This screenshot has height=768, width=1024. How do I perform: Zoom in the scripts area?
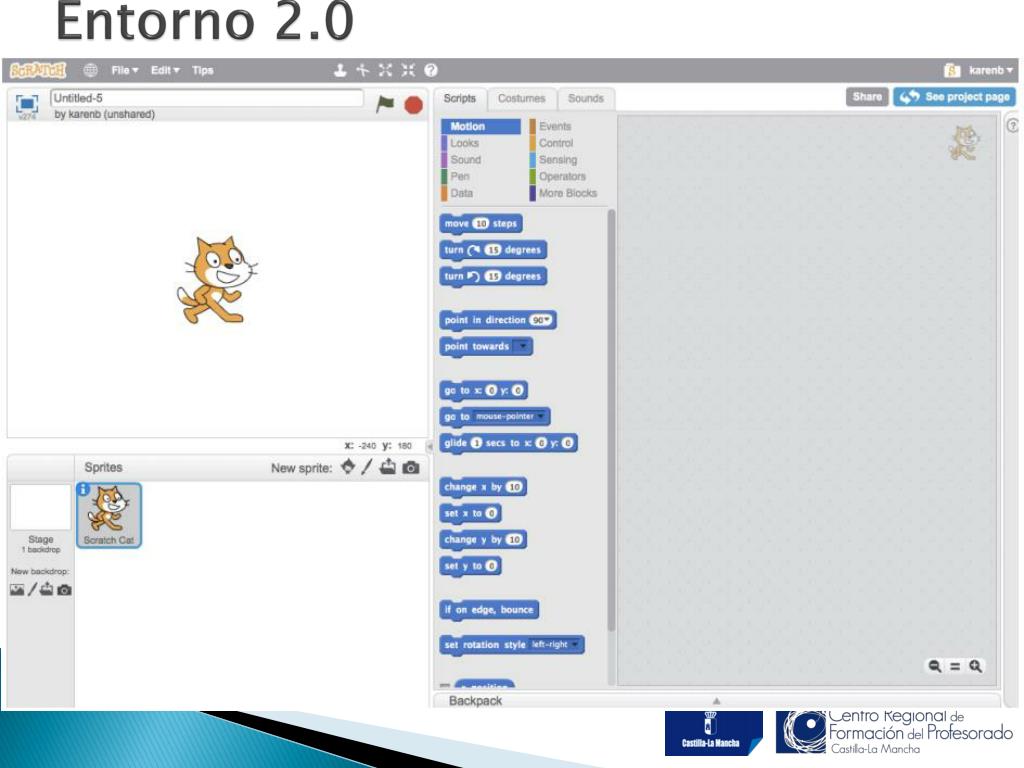pyautogui.click(x=976, y=666)
